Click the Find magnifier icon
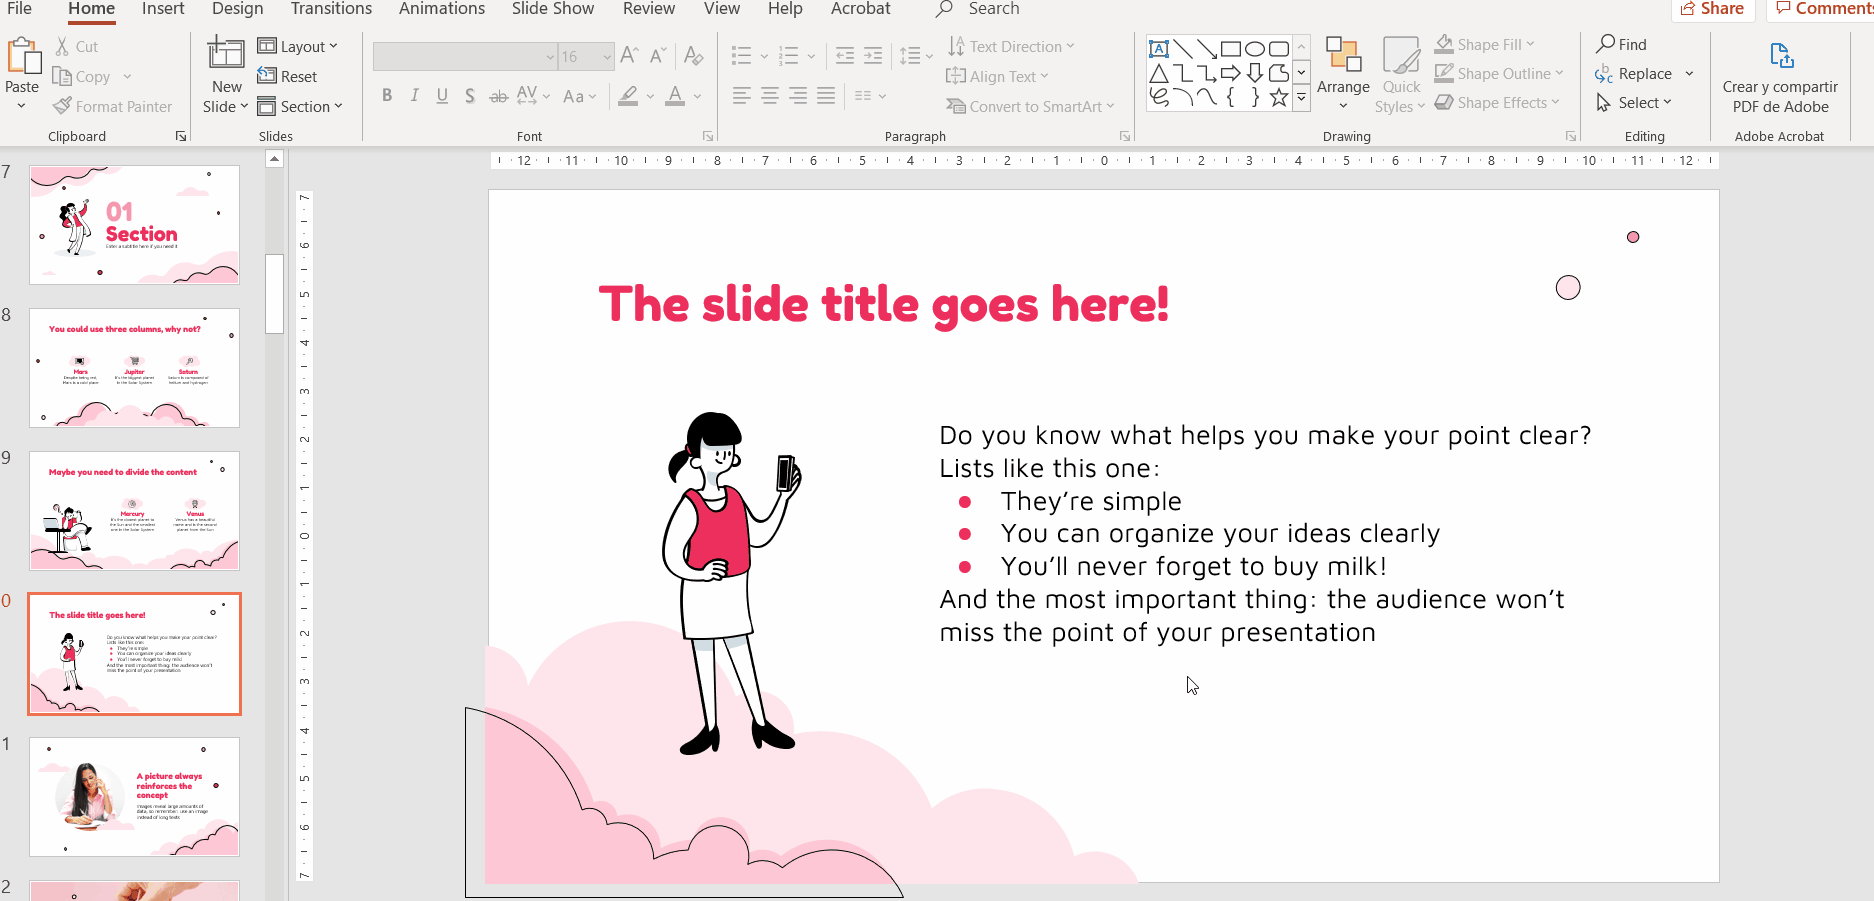The height and width of the screenshot is (901, 1874). pyautogui.click(x=1605, y=44)
